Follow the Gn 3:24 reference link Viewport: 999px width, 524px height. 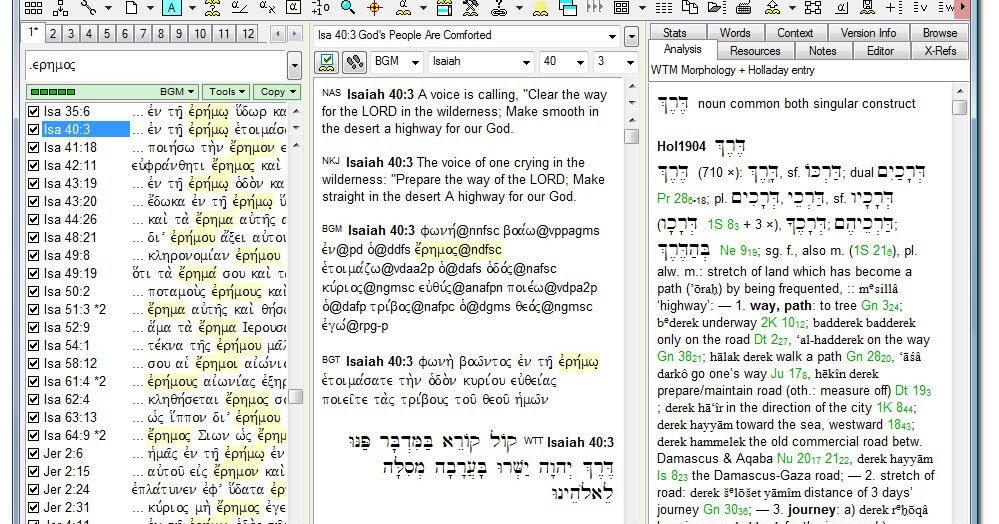click(x=882, y=306)
